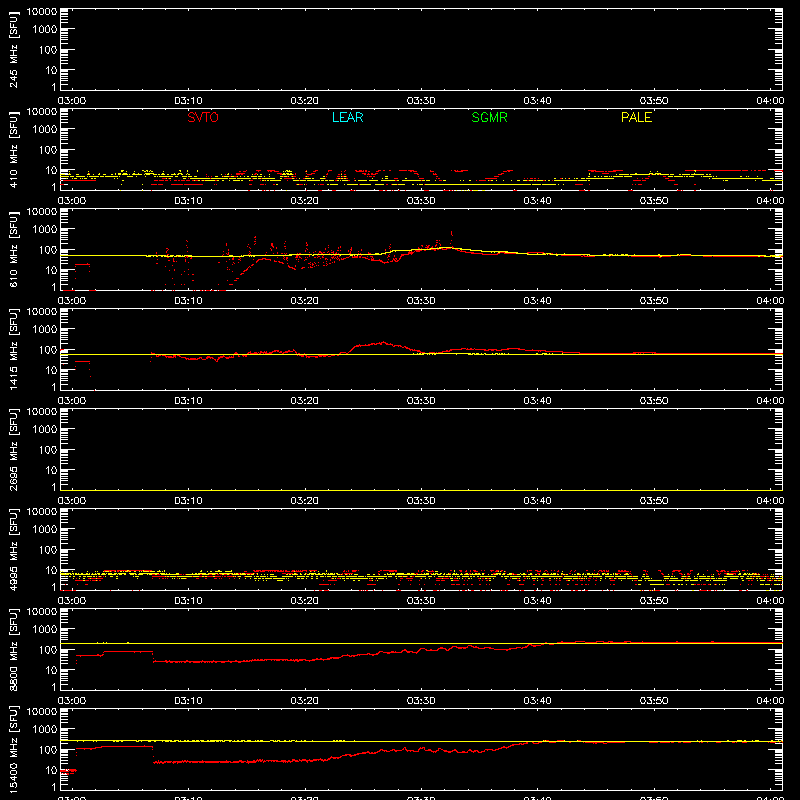800x800 pixels.
Task: Click the red spike peak in 610 MHz plot
Action: pyautogui.click(x=452, y=232)
